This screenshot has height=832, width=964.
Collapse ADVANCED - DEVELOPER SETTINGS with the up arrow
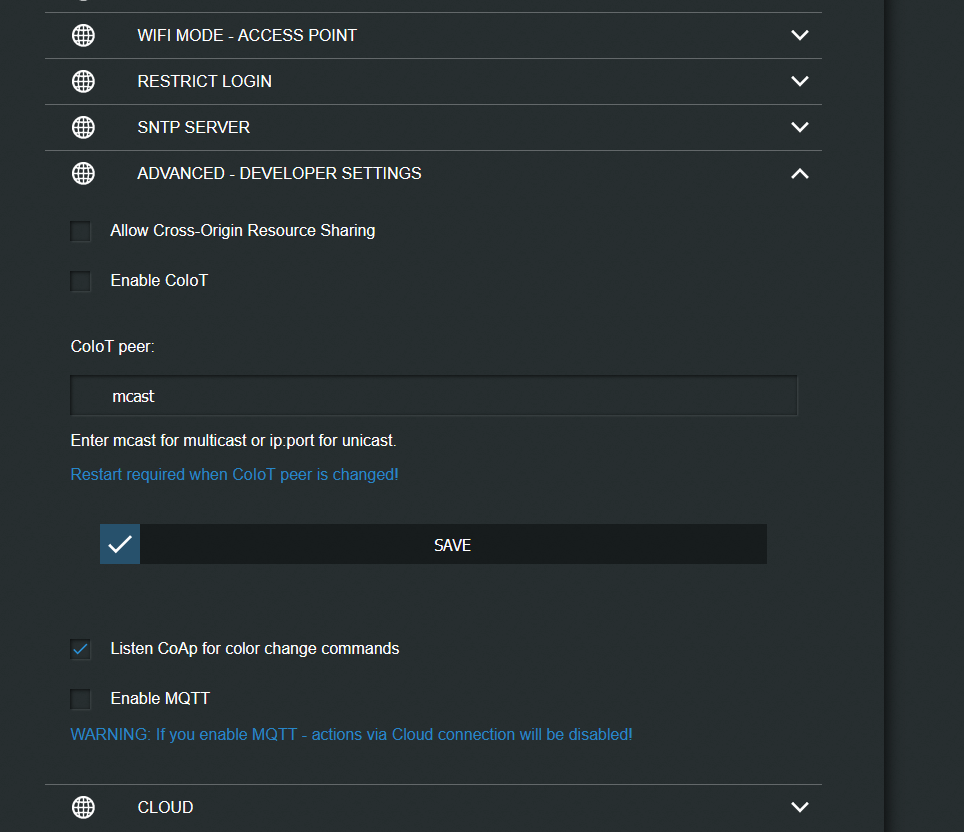pyautogui.click(x=799, y=173)
